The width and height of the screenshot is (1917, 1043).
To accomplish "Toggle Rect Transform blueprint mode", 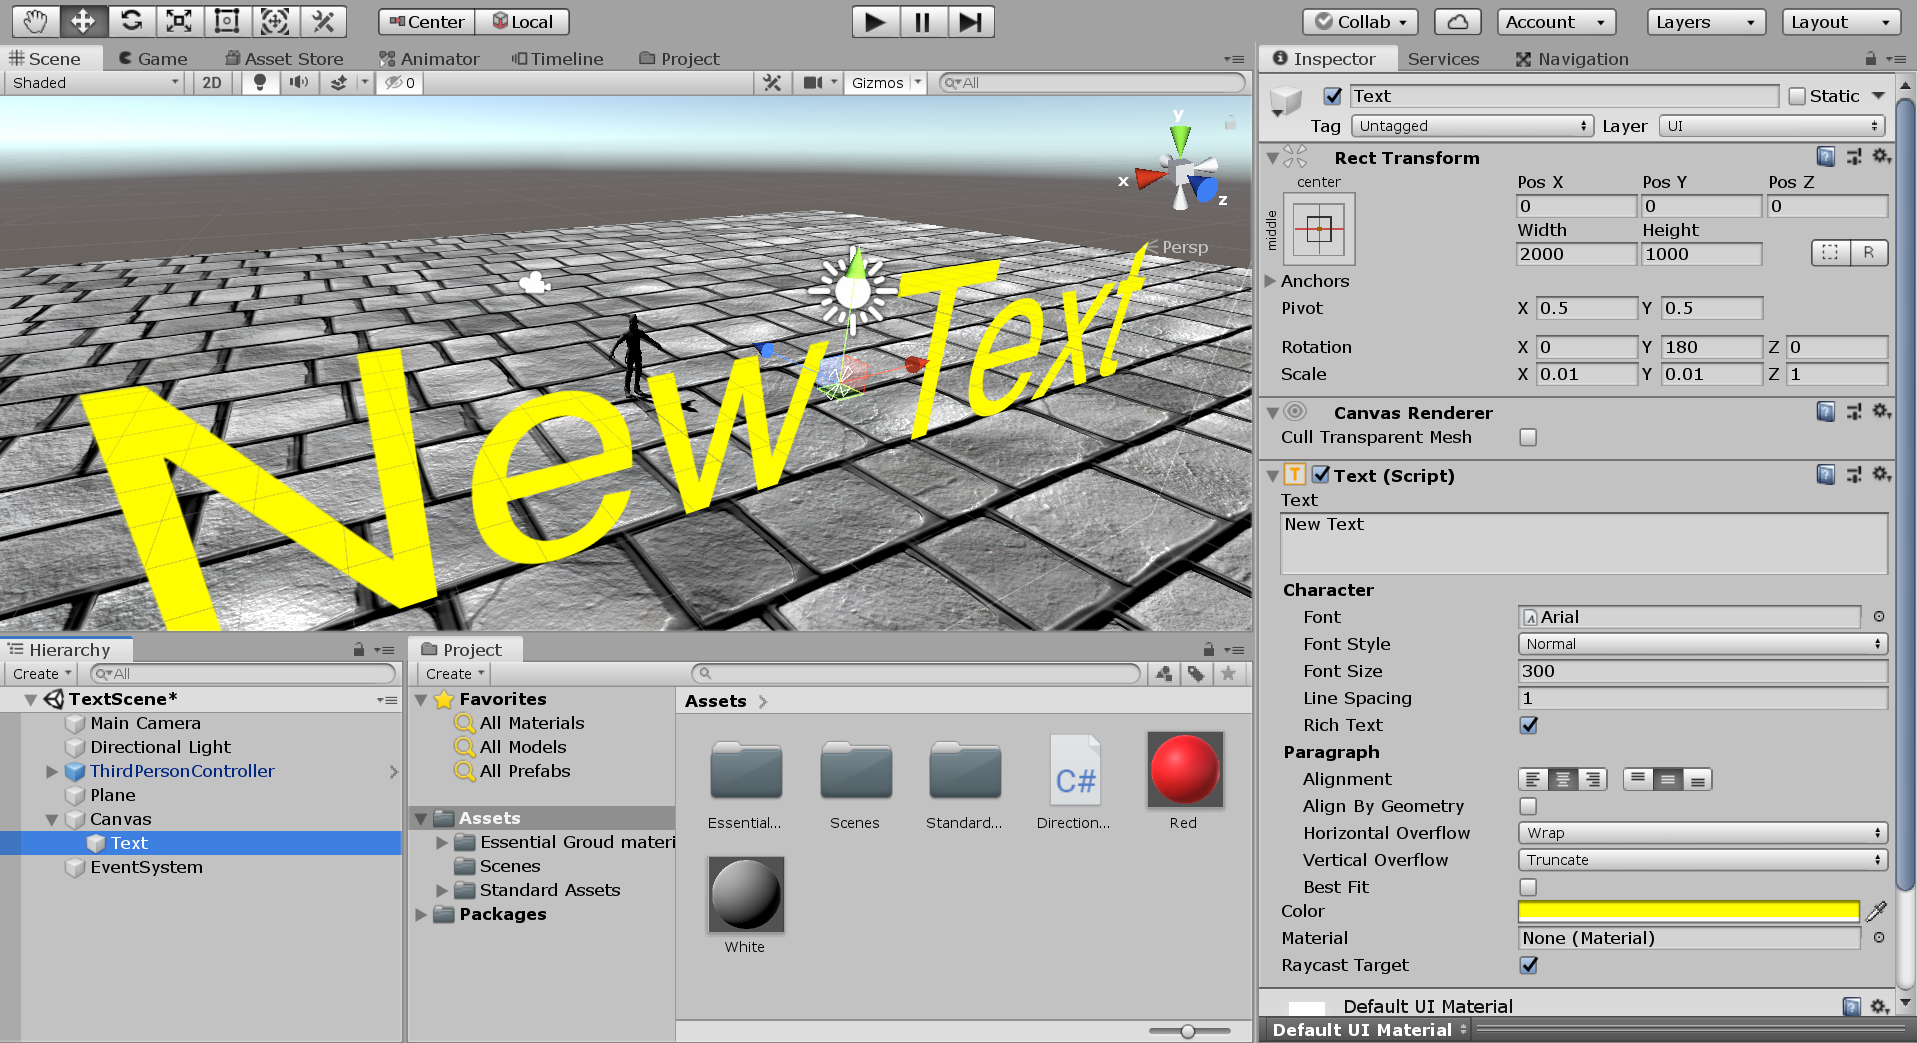I will pos(1830,252).
